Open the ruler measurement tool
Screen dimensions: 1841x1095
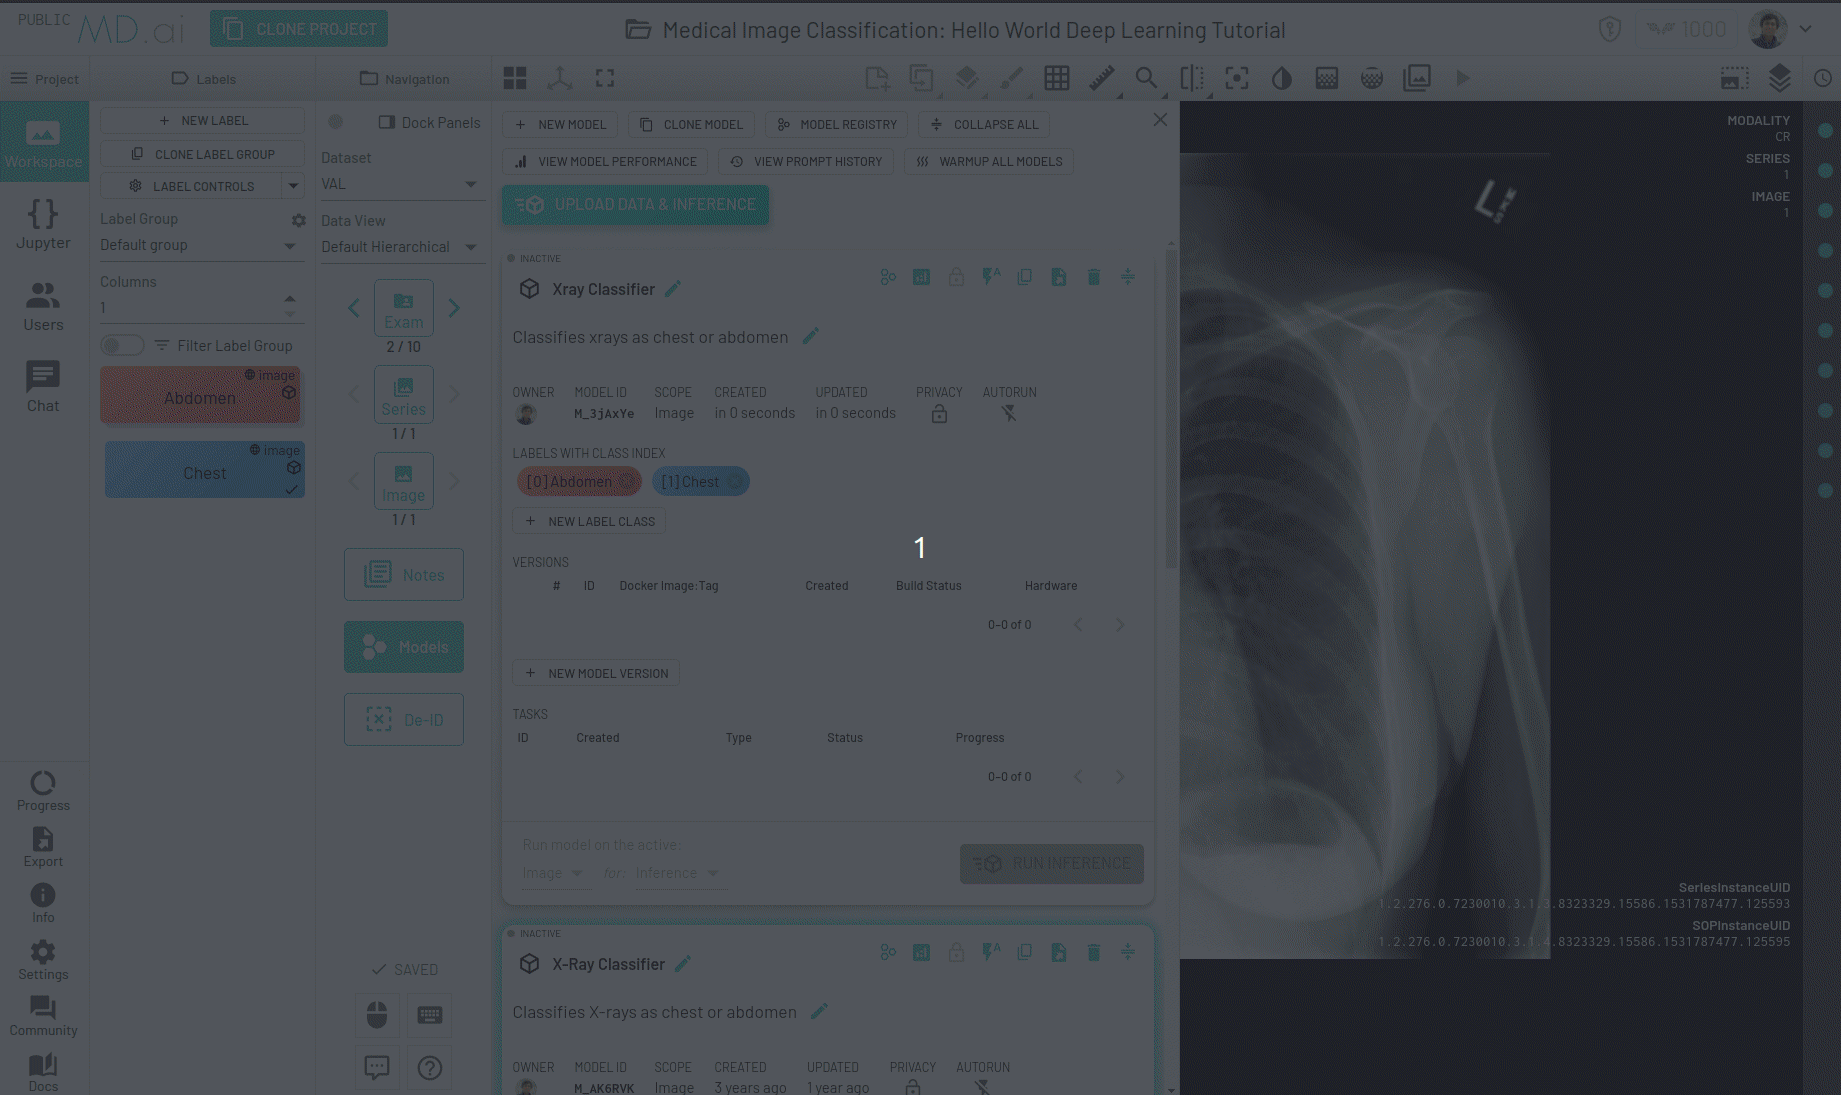tap(1101, 78)
